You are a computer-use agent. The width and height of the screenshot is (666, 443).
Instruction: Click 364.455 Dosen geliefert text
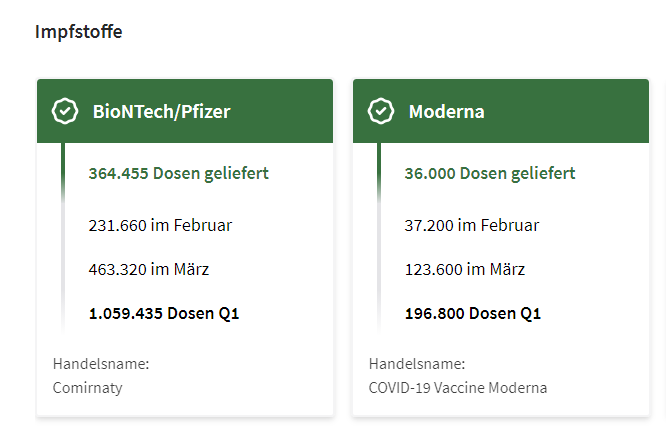[x=178, y=173]
